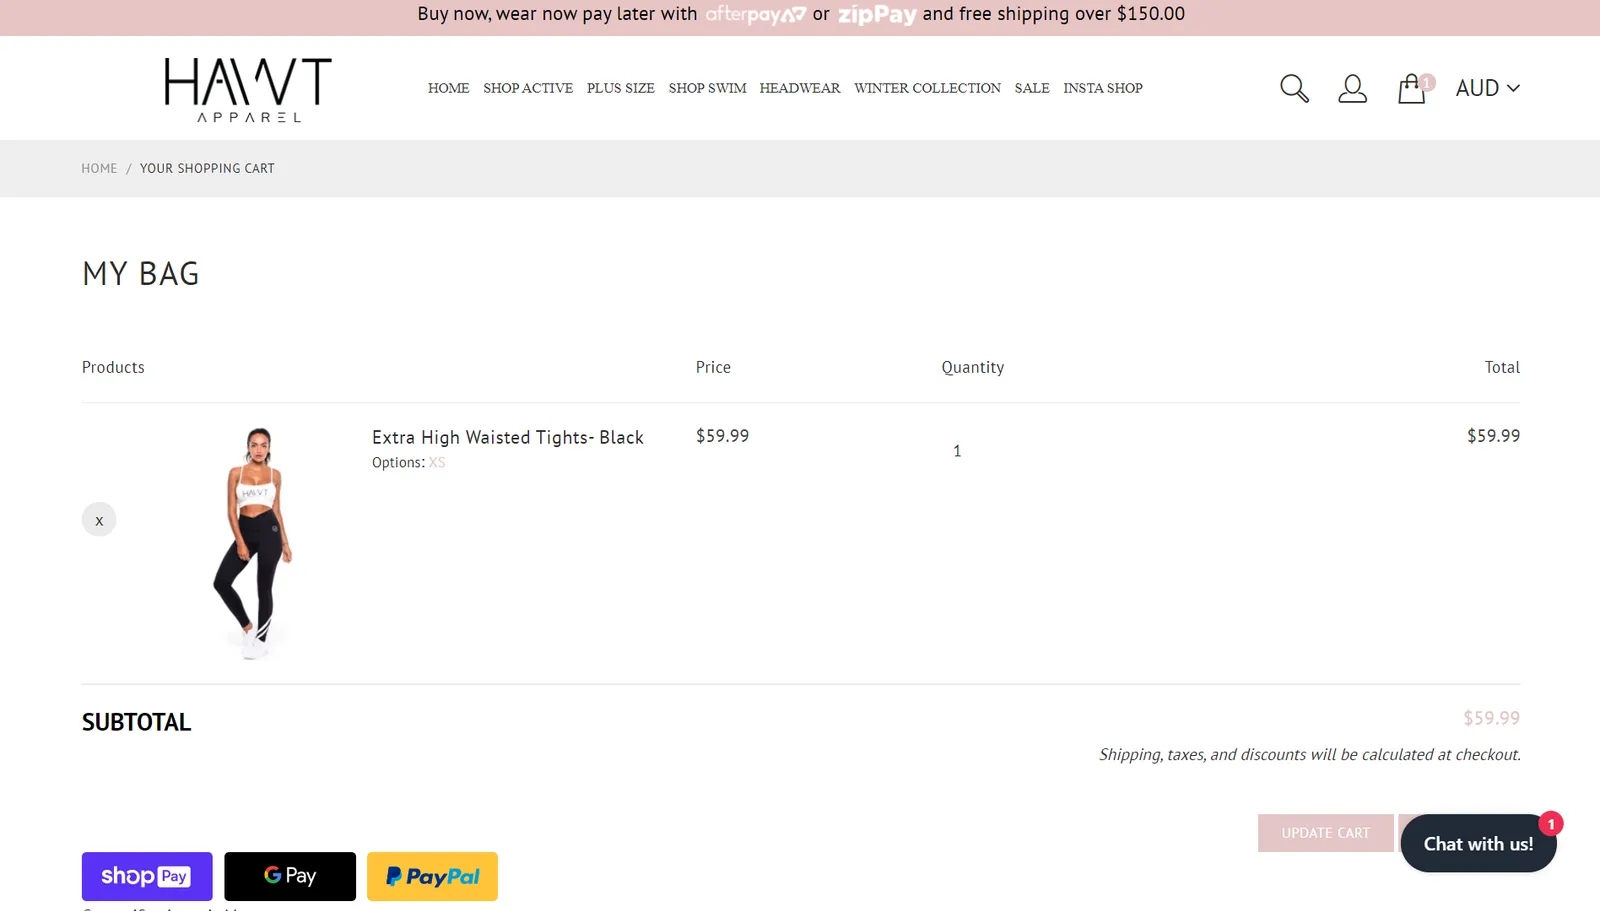Click the Quantity column header
This screenshot has height=911, width=1600.
click(x=972, y=367)
